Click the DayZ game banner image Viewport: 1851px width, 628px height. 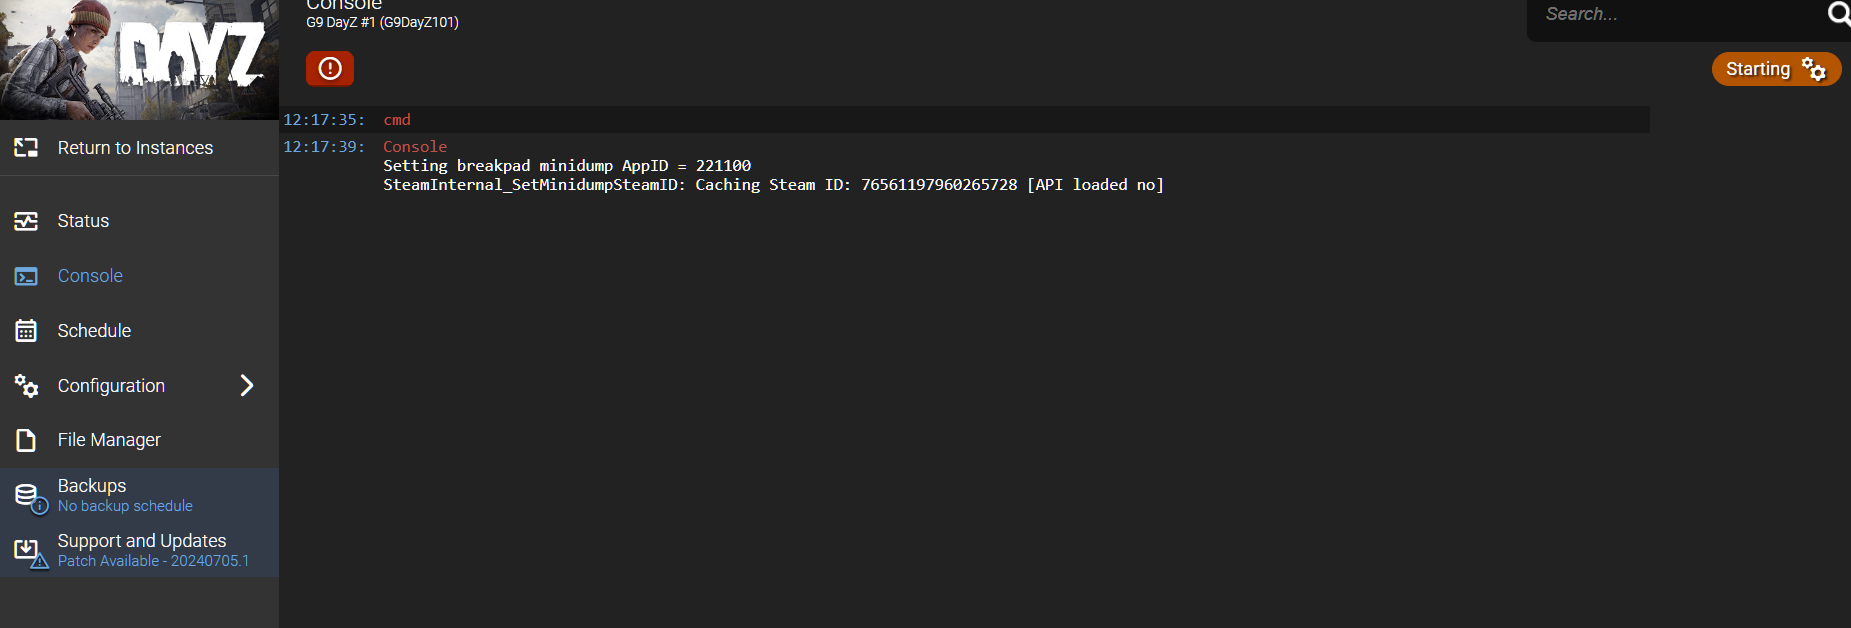[139, 60]
